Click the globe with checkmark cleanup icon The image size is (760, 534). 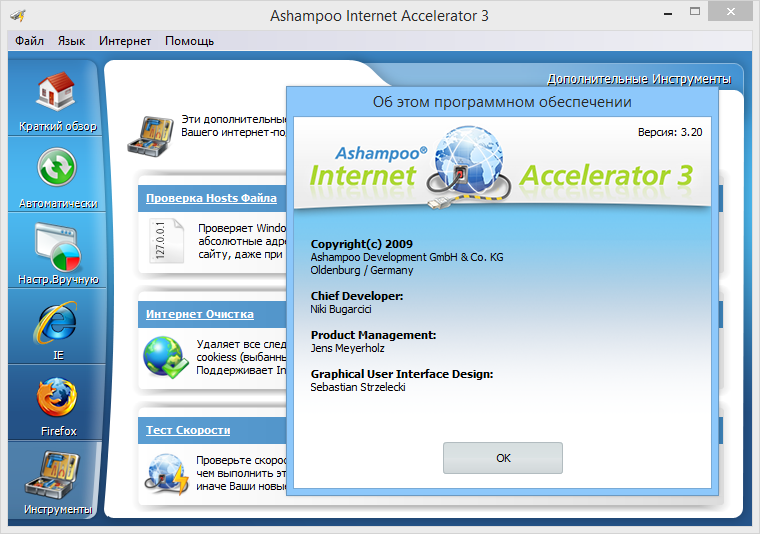coord(165,357)
